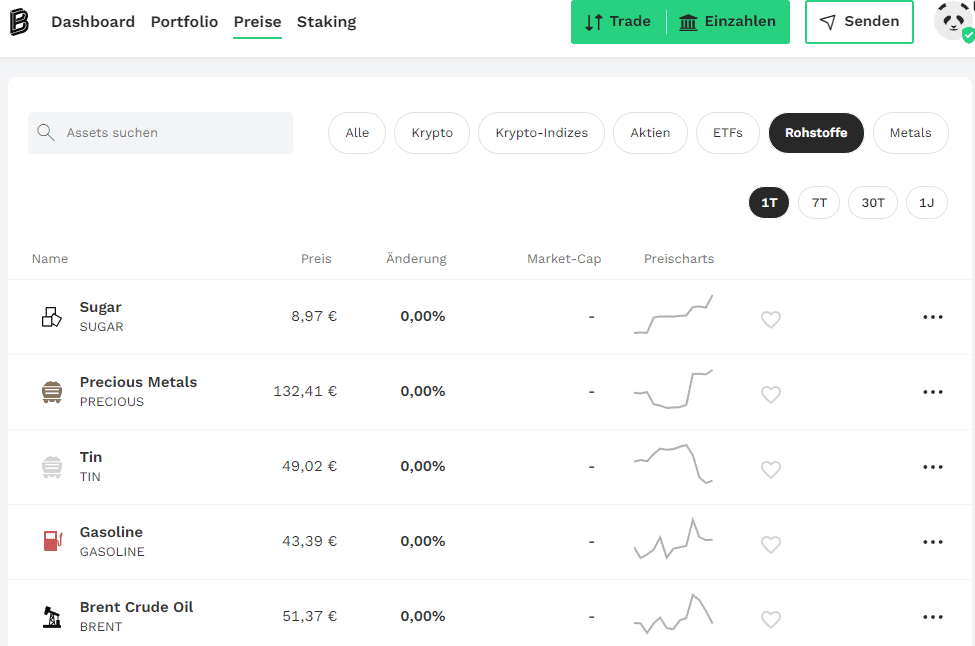975x646 pixels.
Task: Open the three-dot menu for Gasoline
Action: 933,542
